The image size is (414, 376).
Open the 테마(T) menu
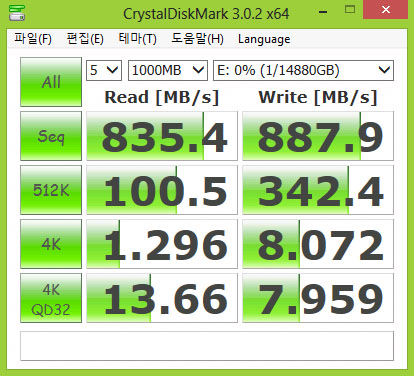[137, 39]
